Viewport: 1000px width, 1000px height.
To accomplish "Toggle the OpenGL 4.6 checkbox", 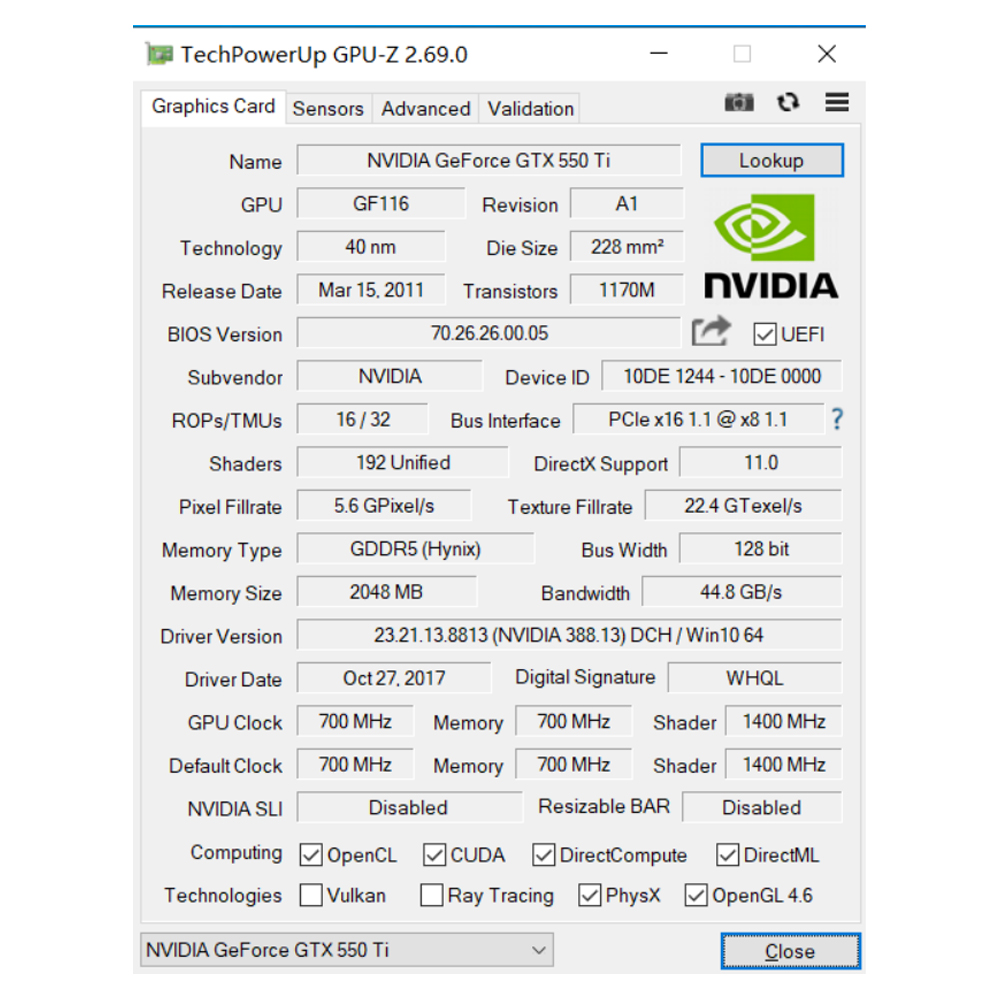I will [x=696, y=895].
